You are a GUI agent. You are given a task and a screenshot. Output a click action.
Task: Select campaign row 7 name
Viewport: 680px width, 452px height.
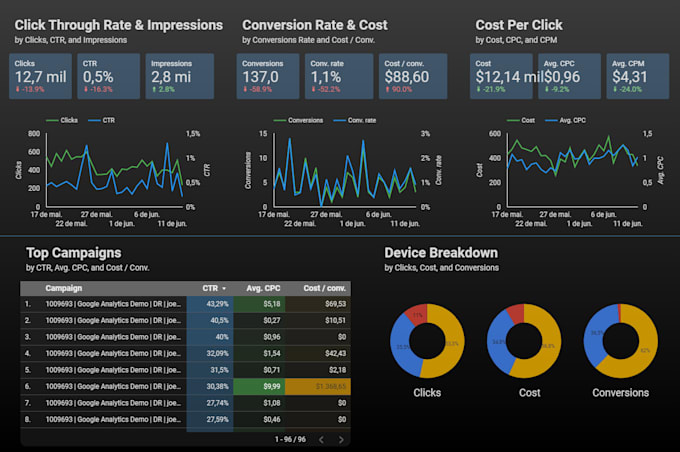113,403
